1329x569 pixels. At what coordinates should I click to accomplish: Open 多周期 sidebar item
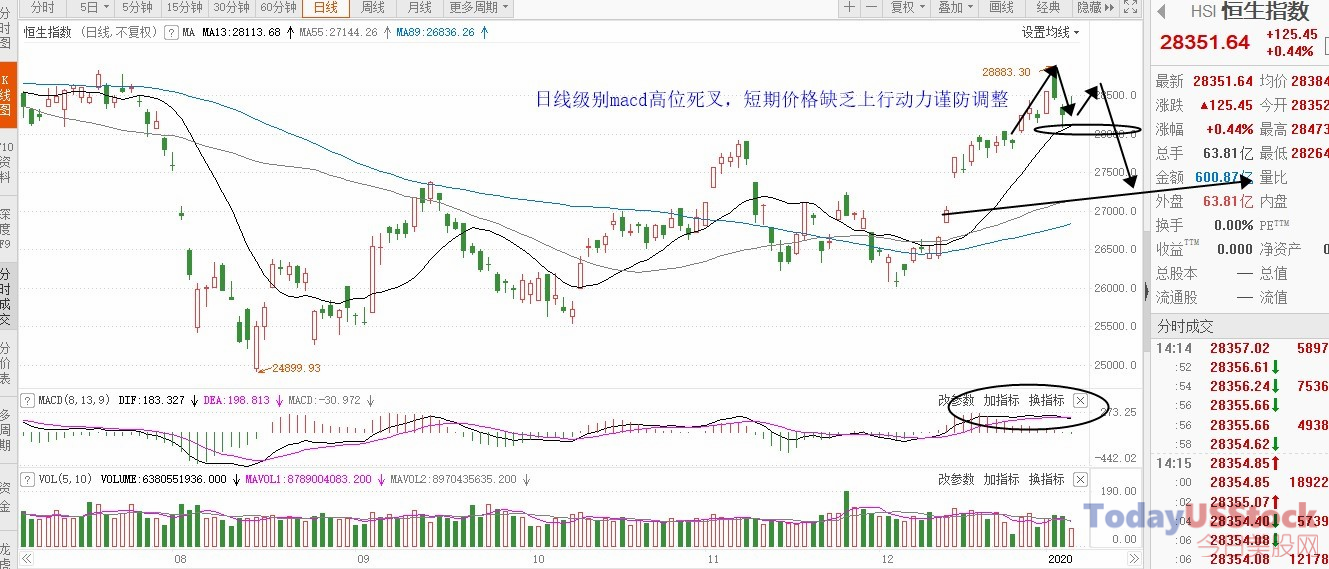click(8, 430)
